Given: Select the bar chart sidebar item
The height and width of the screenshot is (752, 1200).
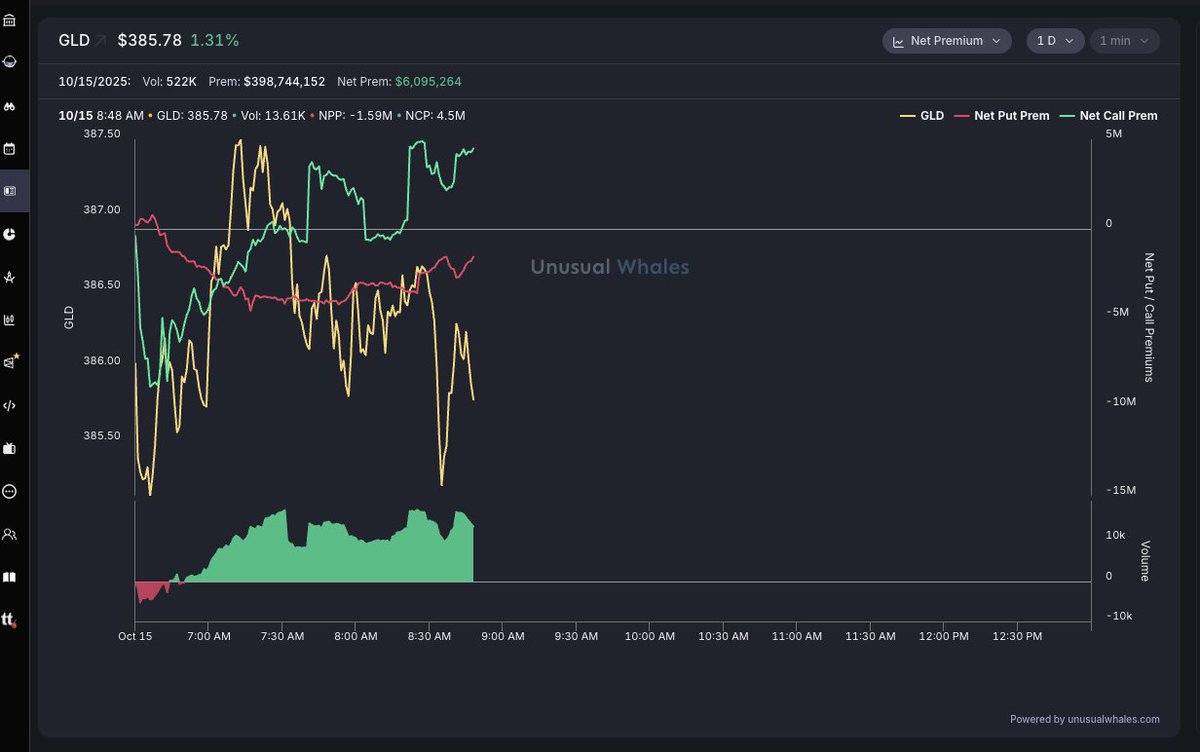Looking at the screenshot, I should (x=9, y=320).
